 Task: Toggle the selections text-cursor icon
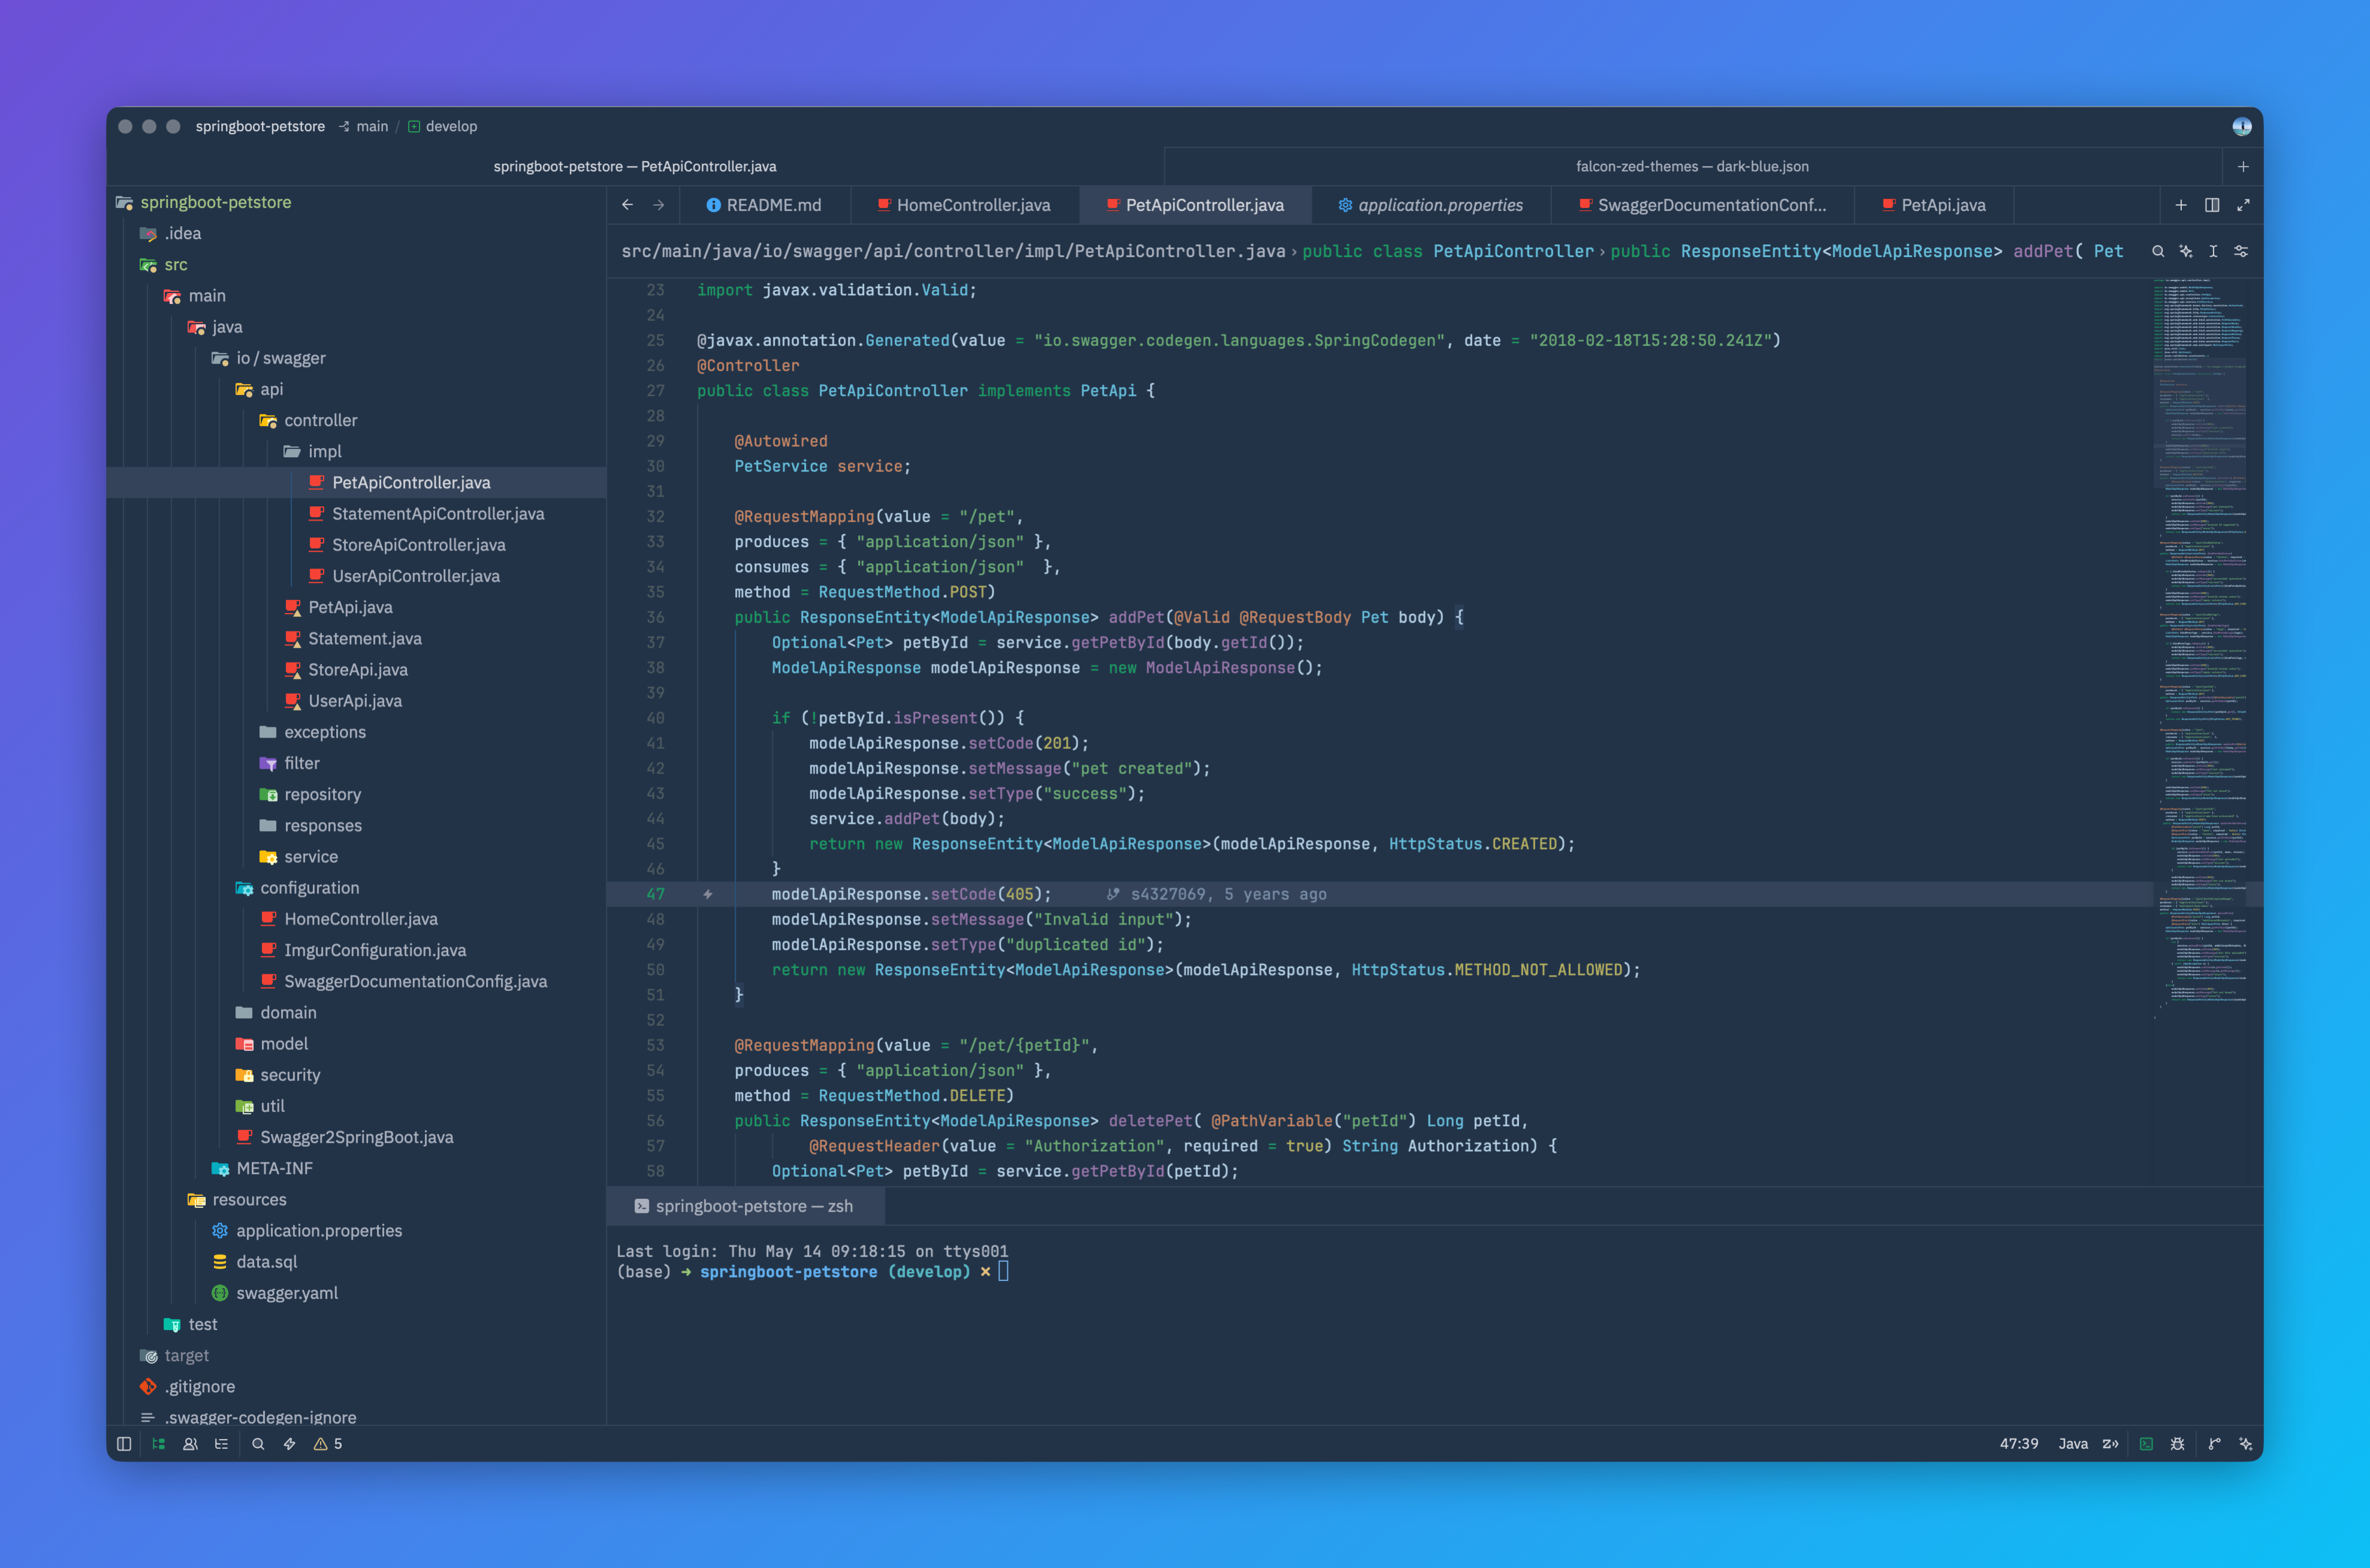click(x=2213, y=251)
